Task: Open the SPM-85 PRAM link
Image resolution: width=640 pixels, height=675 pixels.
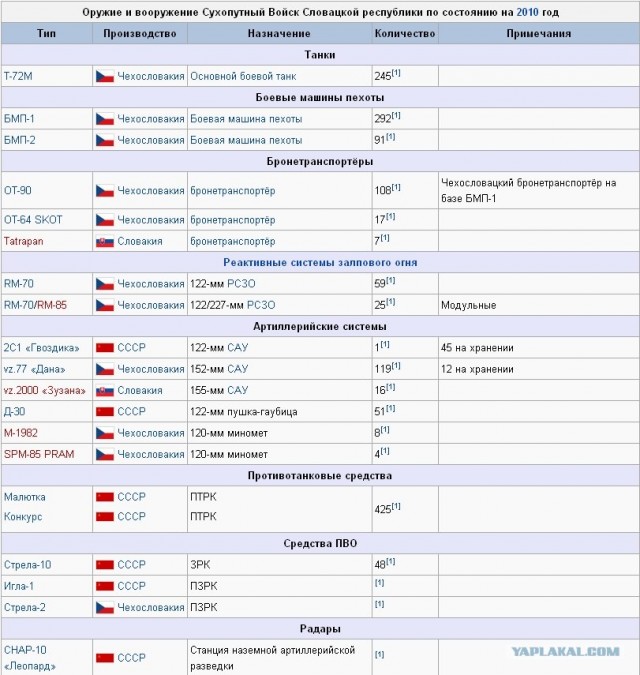Action: [39, 454]
